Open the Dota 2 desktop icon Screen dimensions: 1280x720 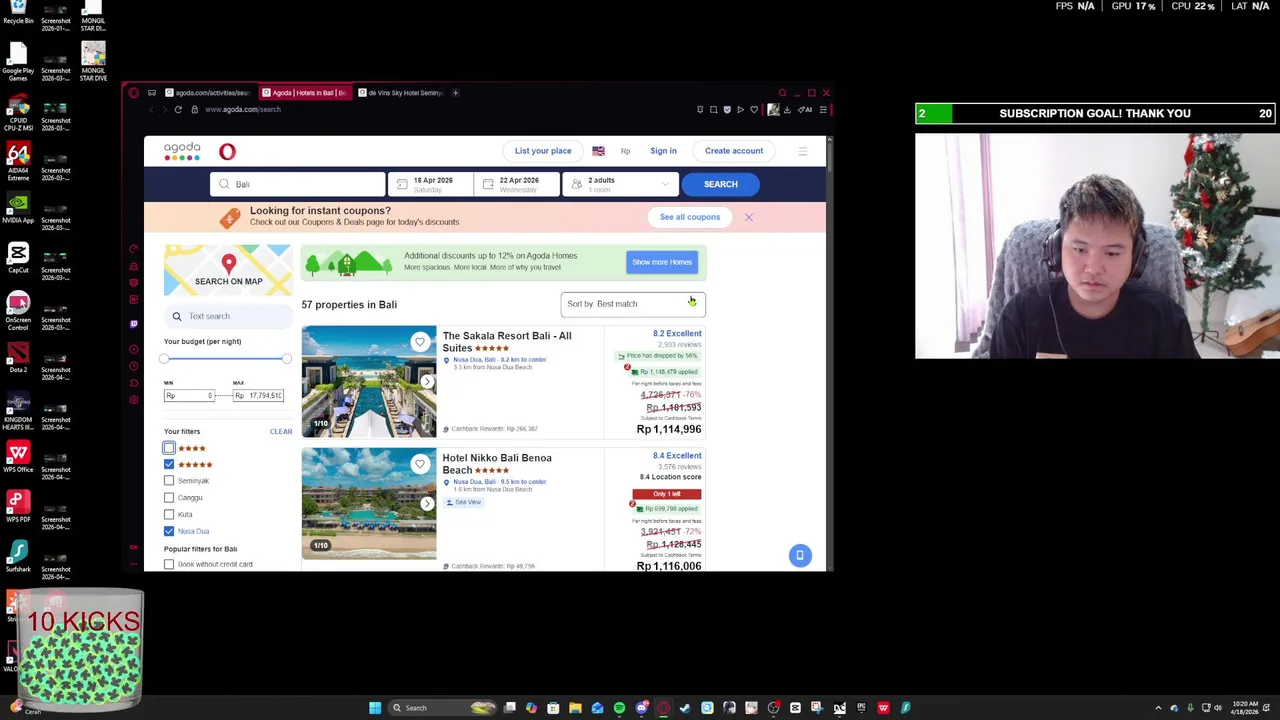click(18, 357)
